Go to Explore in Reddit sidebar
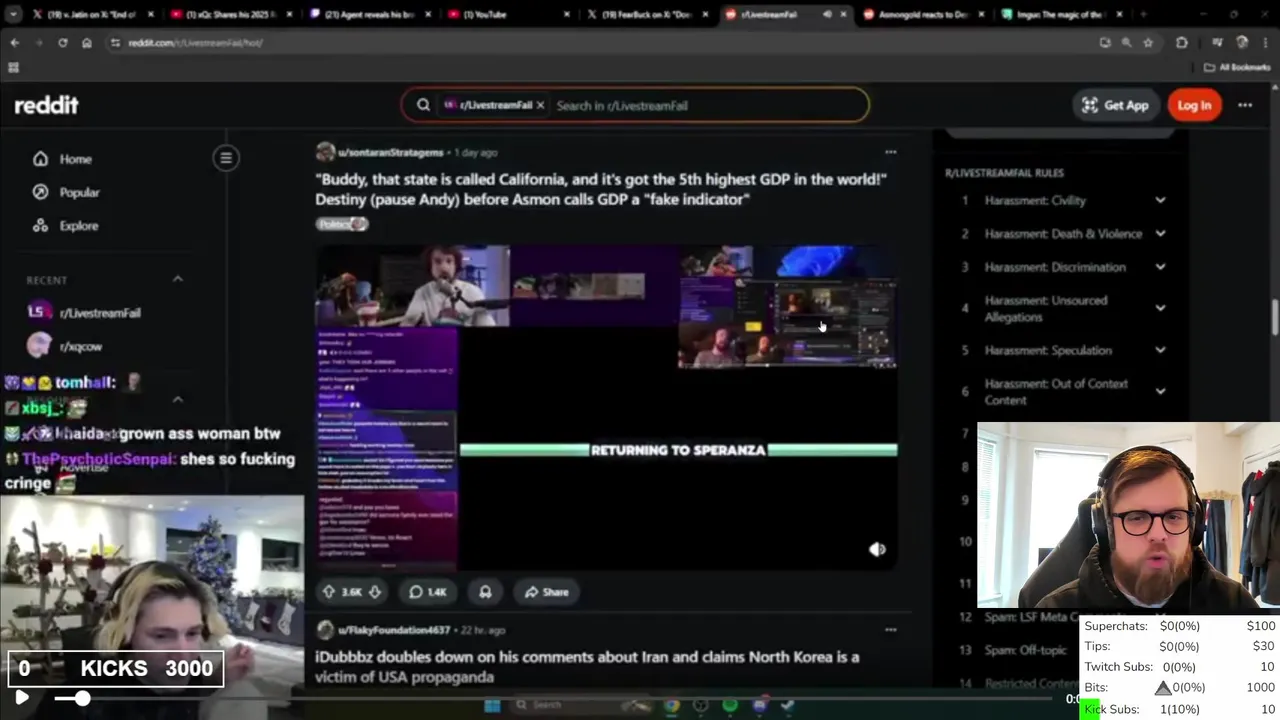This screenshot has height=720, width=1280. [67, 226]
